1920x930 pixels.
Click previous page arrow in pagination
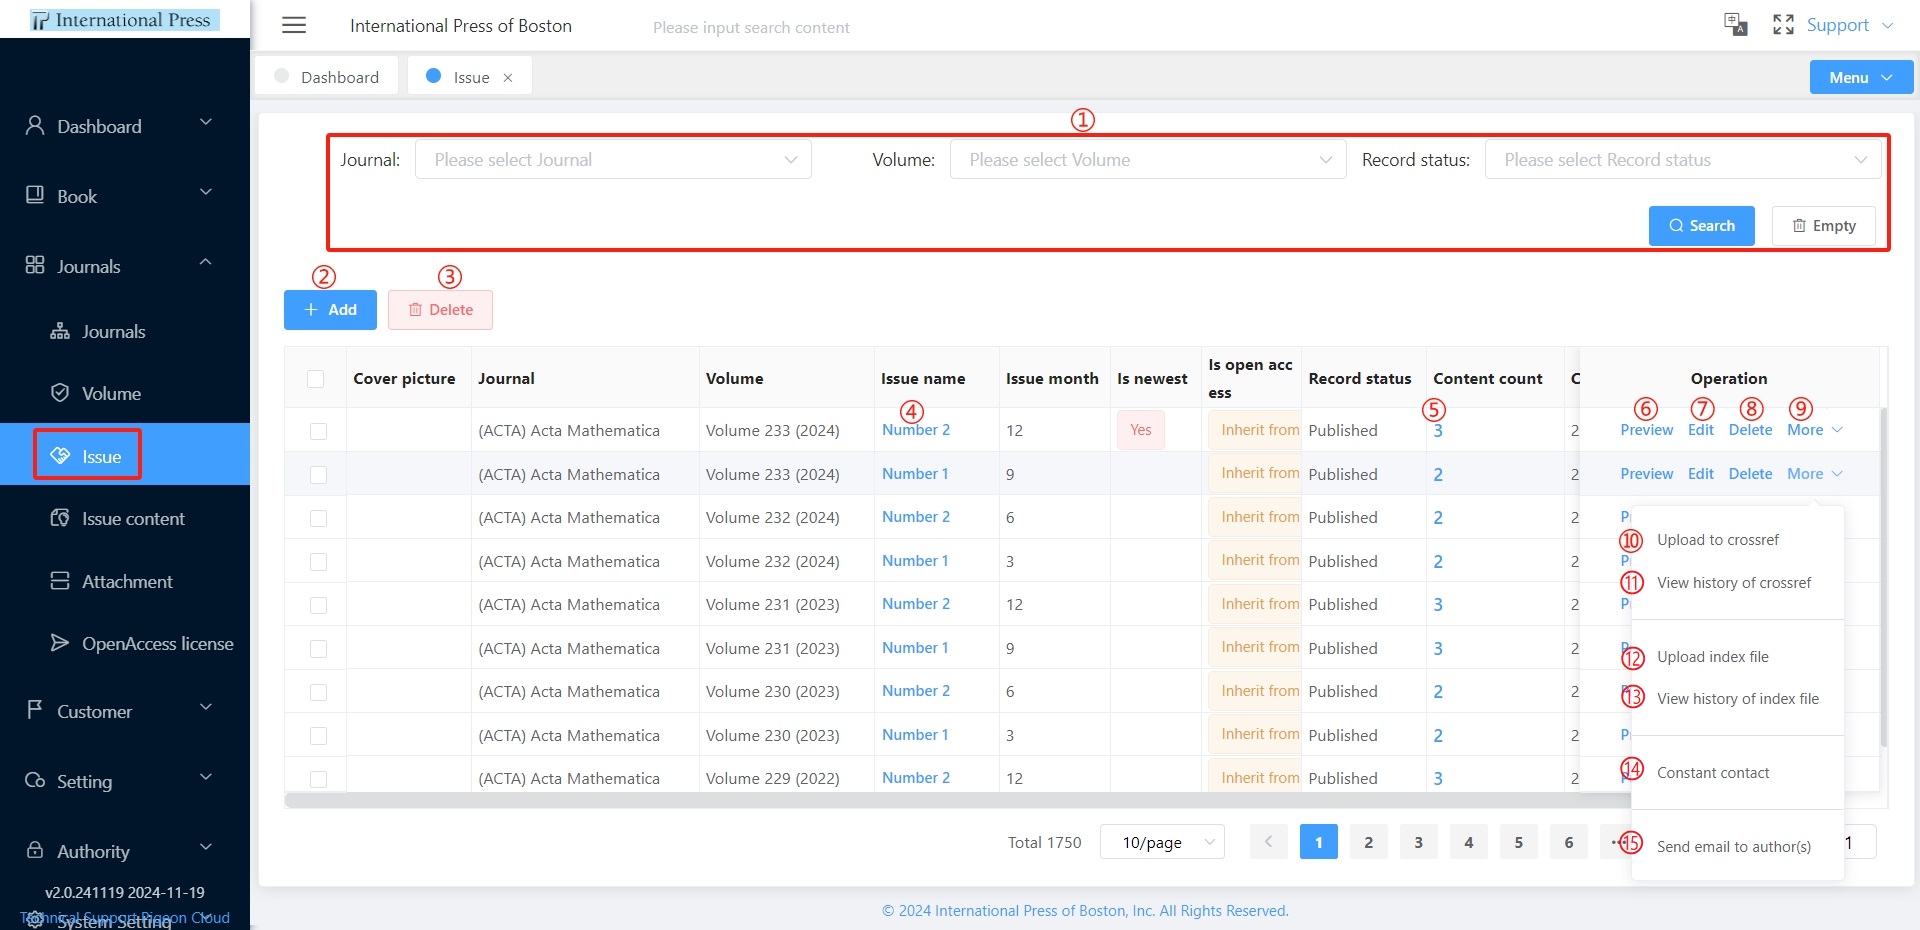(1268, 842)
